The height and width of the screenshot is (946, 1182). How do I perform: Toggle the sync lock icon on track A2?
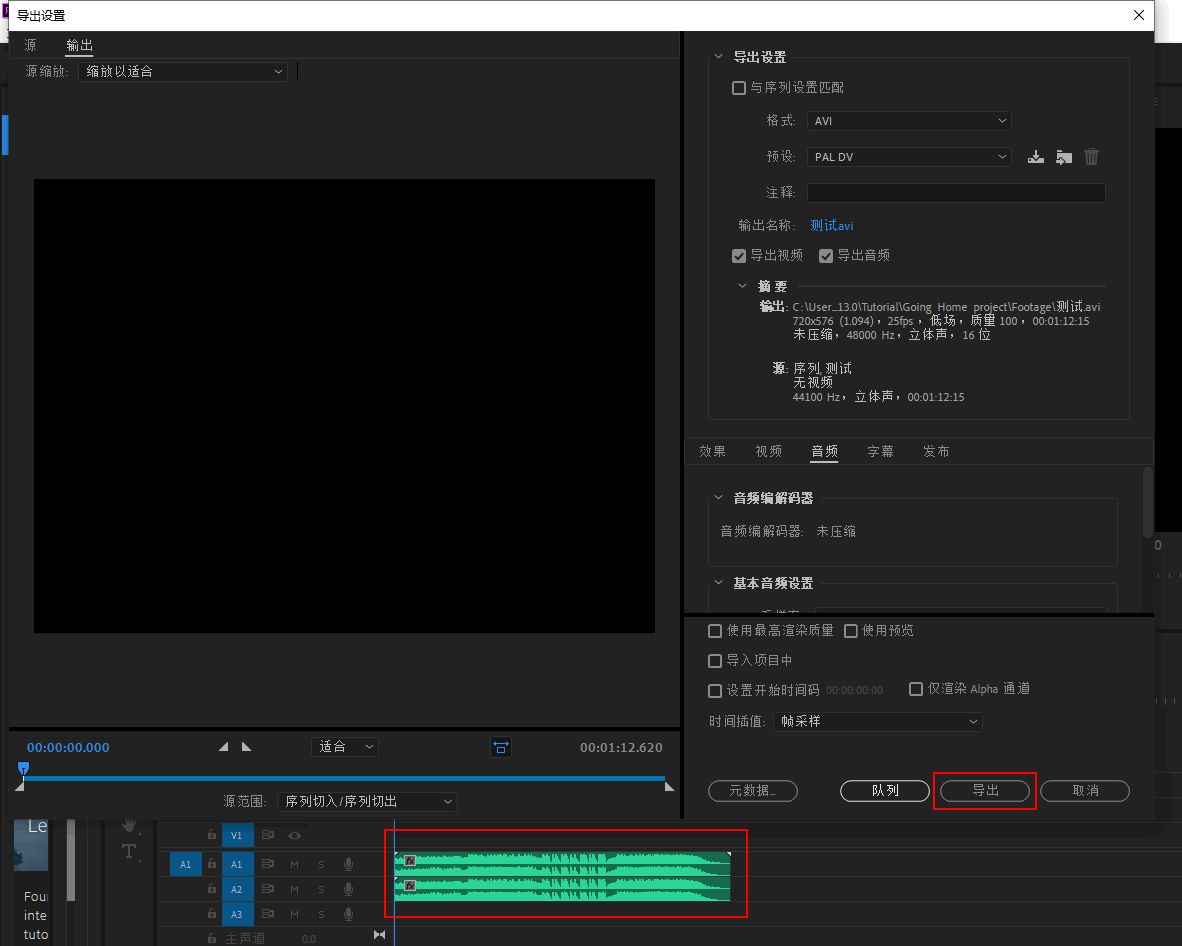[268, 889]
